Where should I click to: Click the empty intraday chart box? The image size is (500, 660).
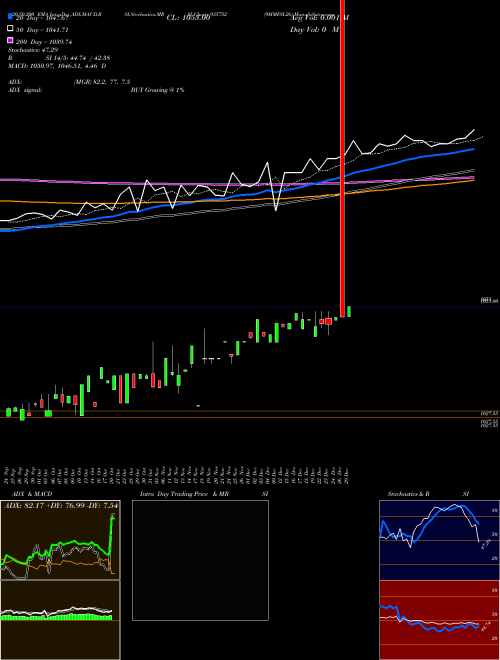(200, 560)
